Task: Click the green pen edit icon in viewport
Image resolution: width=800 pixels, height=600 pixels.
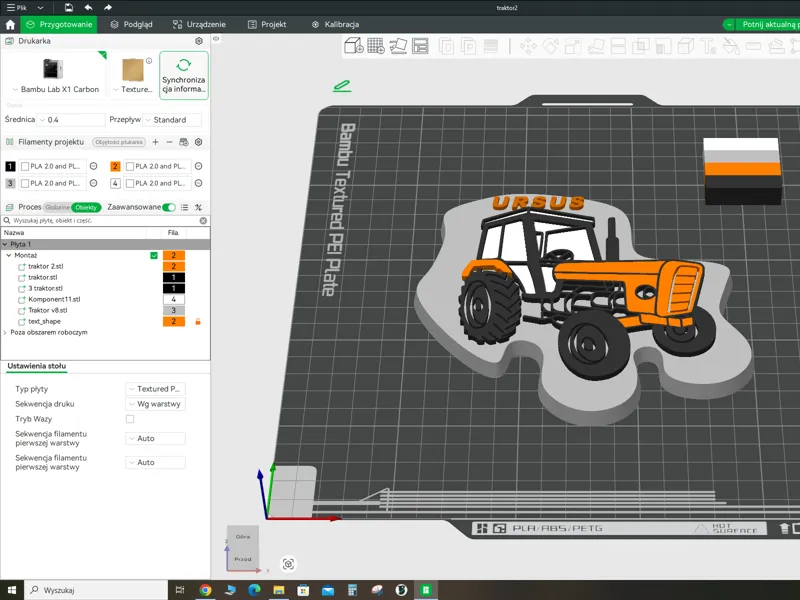Action: 342,86
